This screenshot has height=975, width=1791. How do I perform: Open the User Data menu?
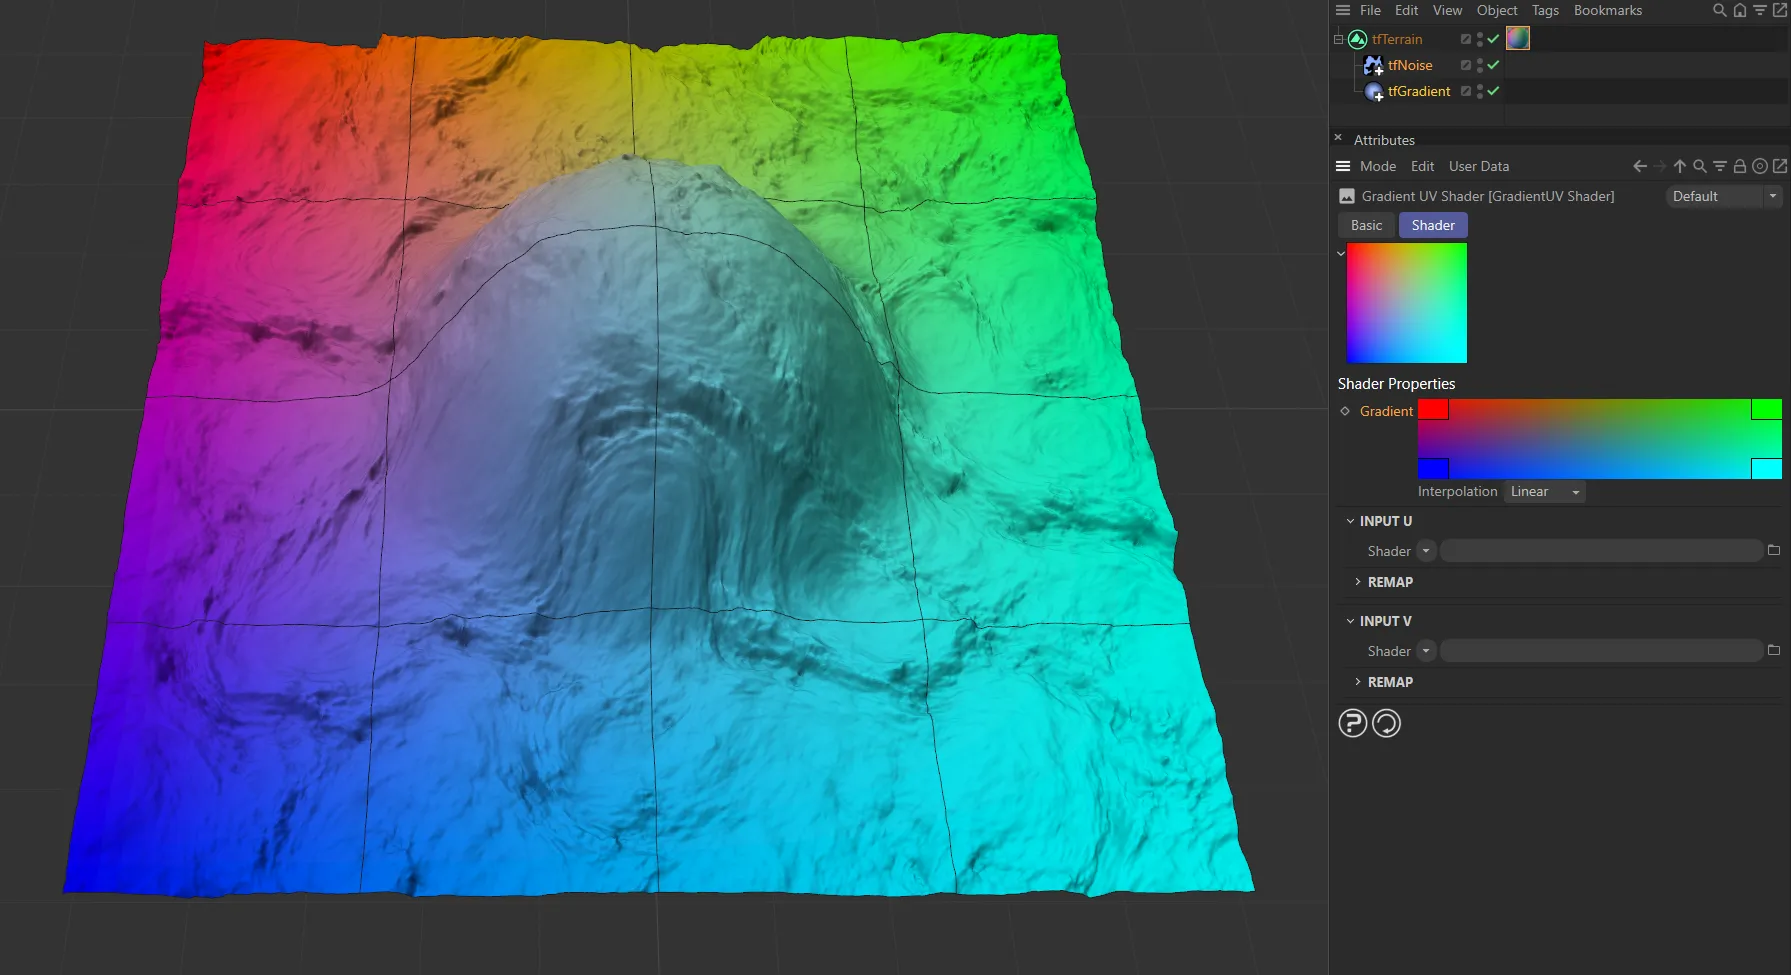coord(1478,166)
